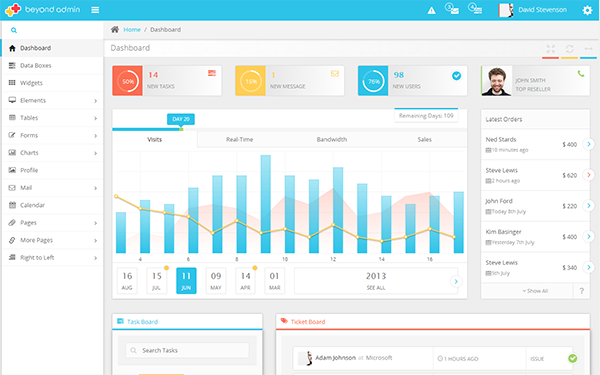Screen dimensions: 600x375
Task: Click John Smith profile photo
Action: pos(497,81)
